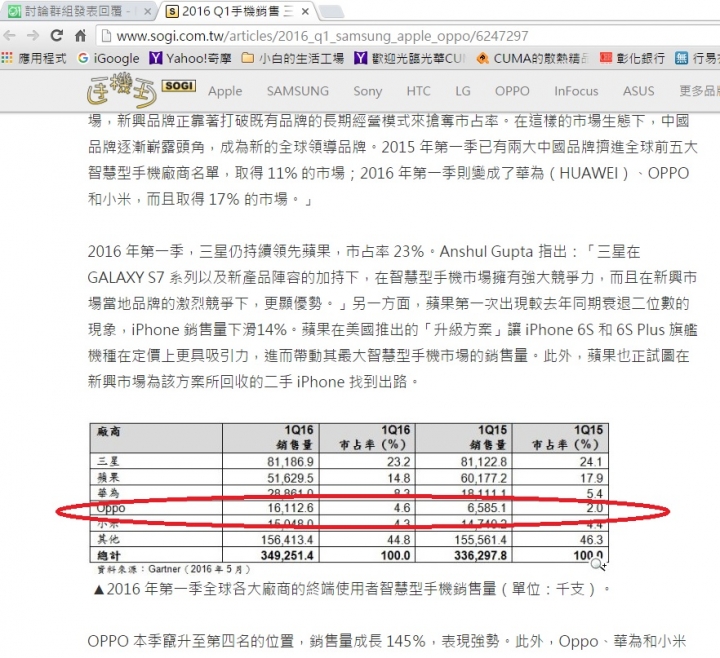Click the Anshul Gupta 指出 text
This screenshot has width=720, height=658.
pyautogui.click(x=503, y=252)
